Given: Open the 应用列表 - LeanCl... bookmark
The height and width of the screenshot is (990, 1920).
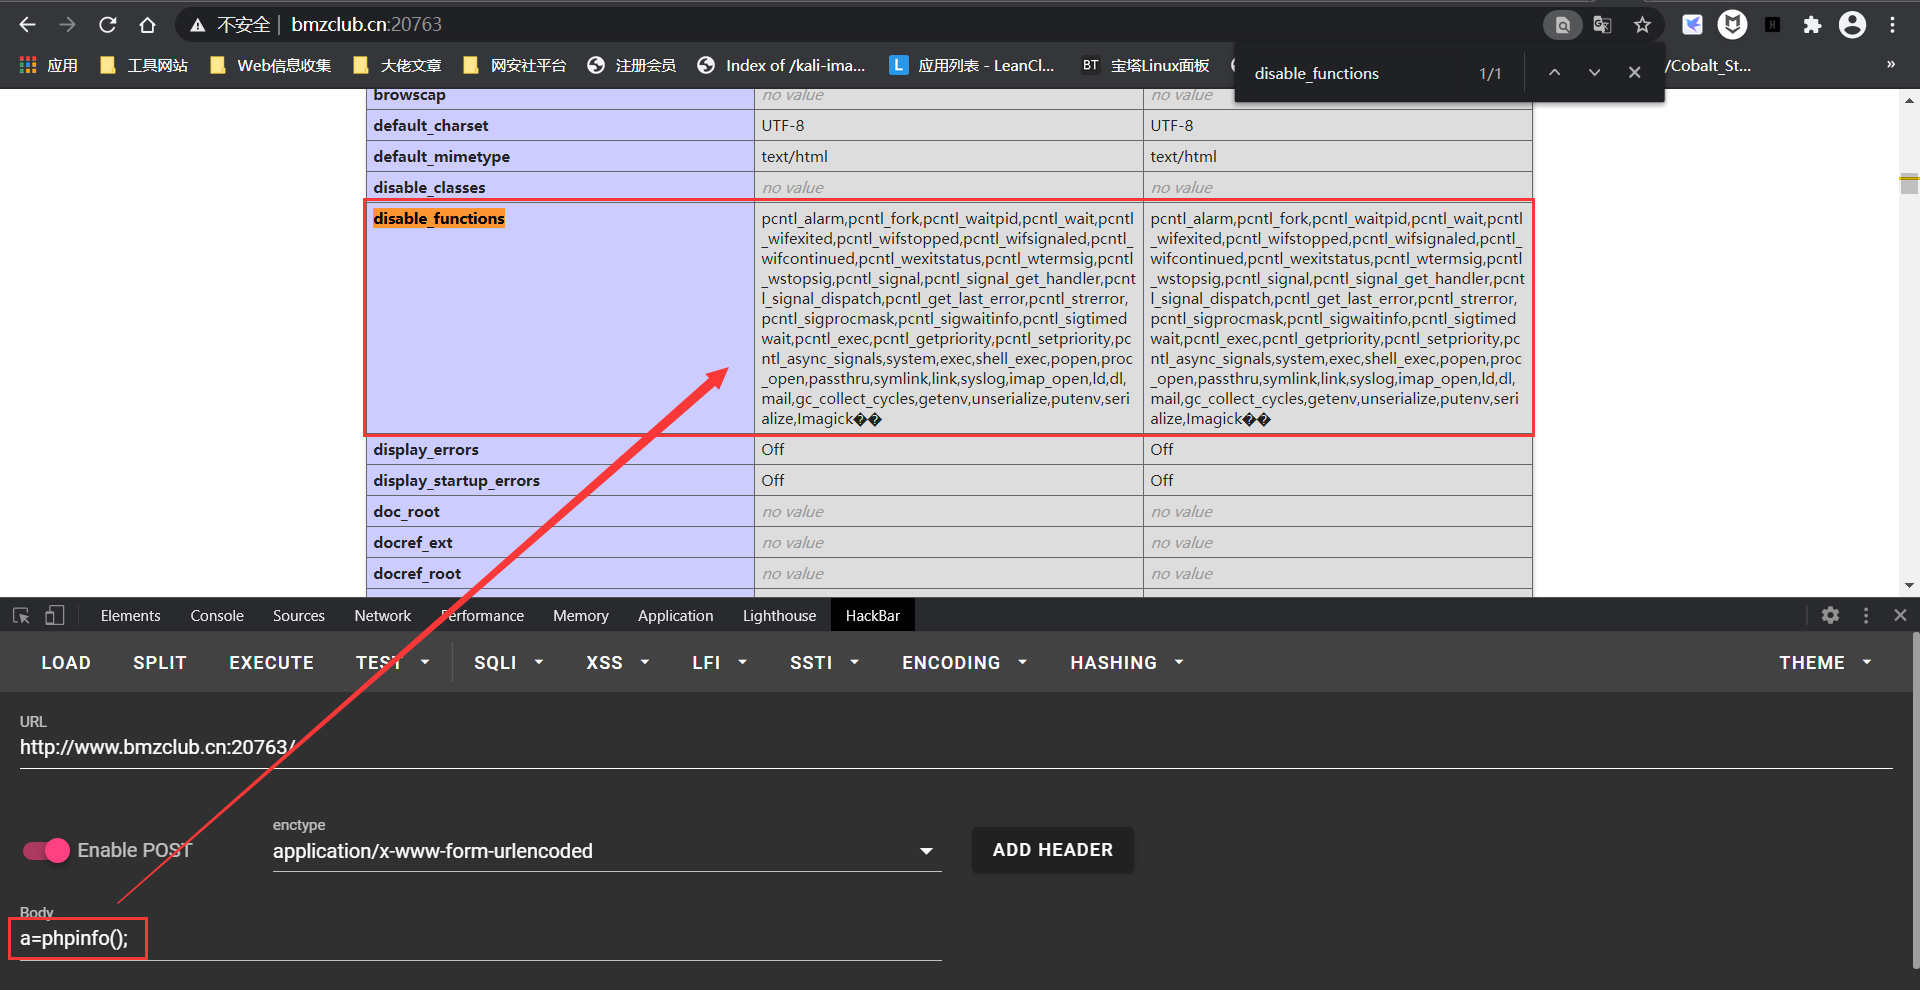Looking at the screenshot, I should tap(973, 65).
